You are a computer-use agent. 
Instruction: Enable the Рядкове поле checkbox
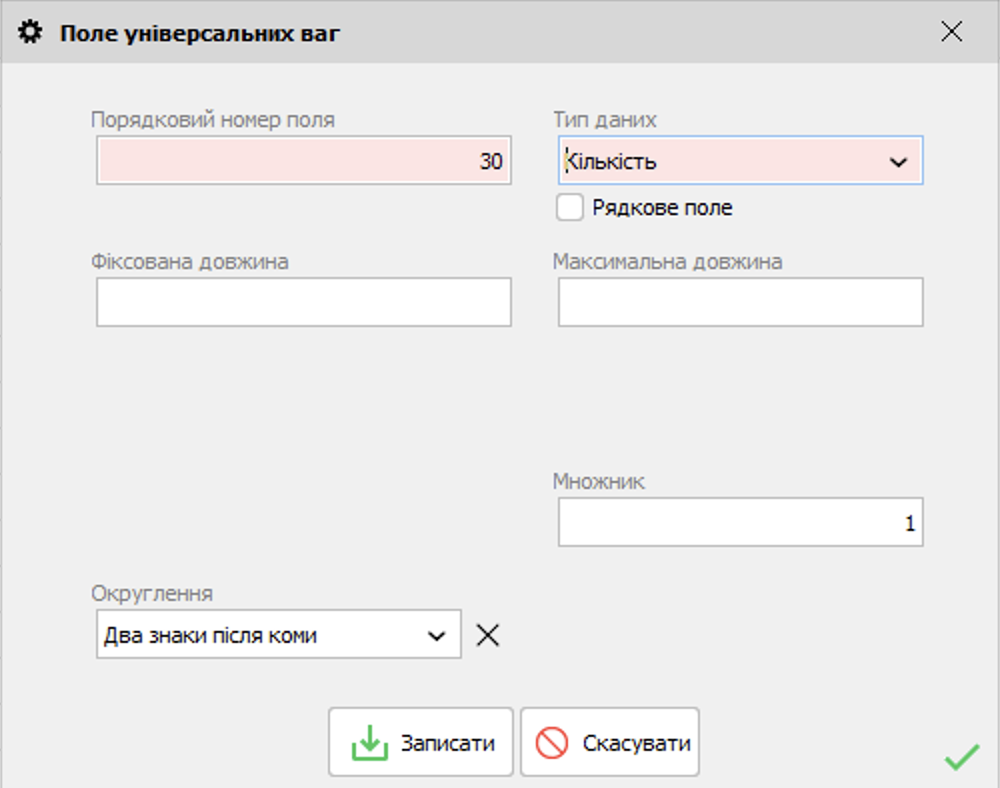[570, 208]
